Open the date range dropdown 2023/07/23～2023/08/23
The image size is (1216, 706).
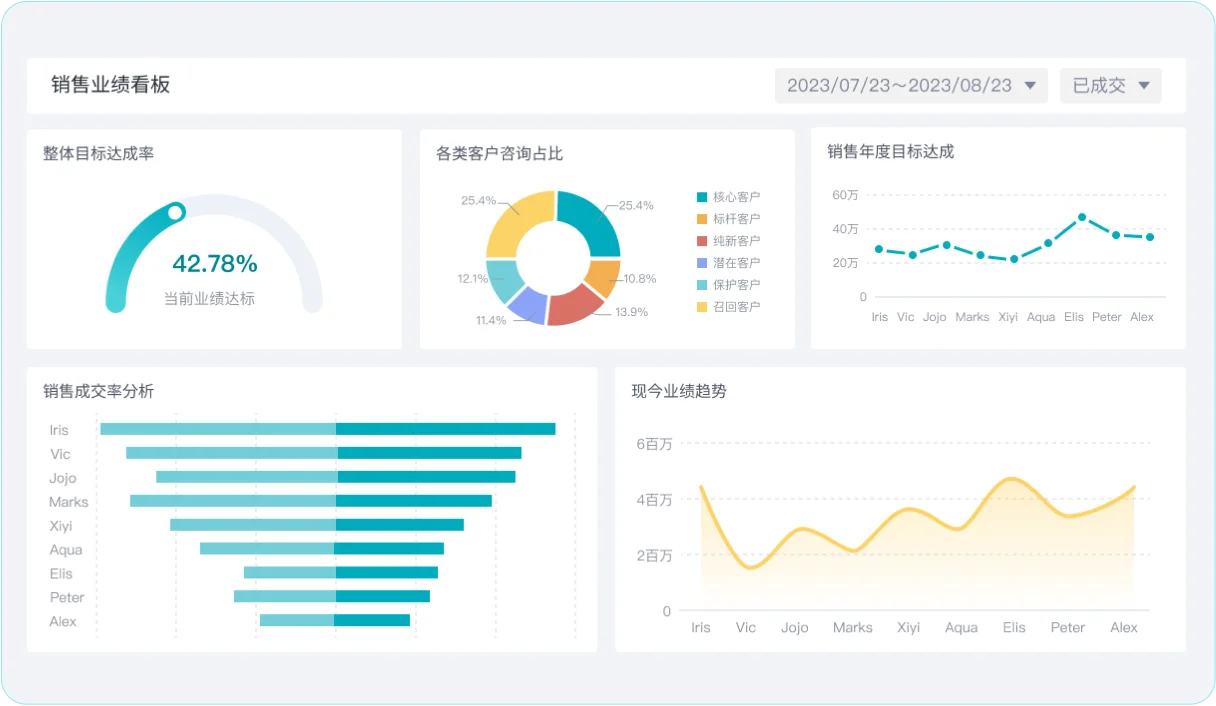tap(911, 86)
